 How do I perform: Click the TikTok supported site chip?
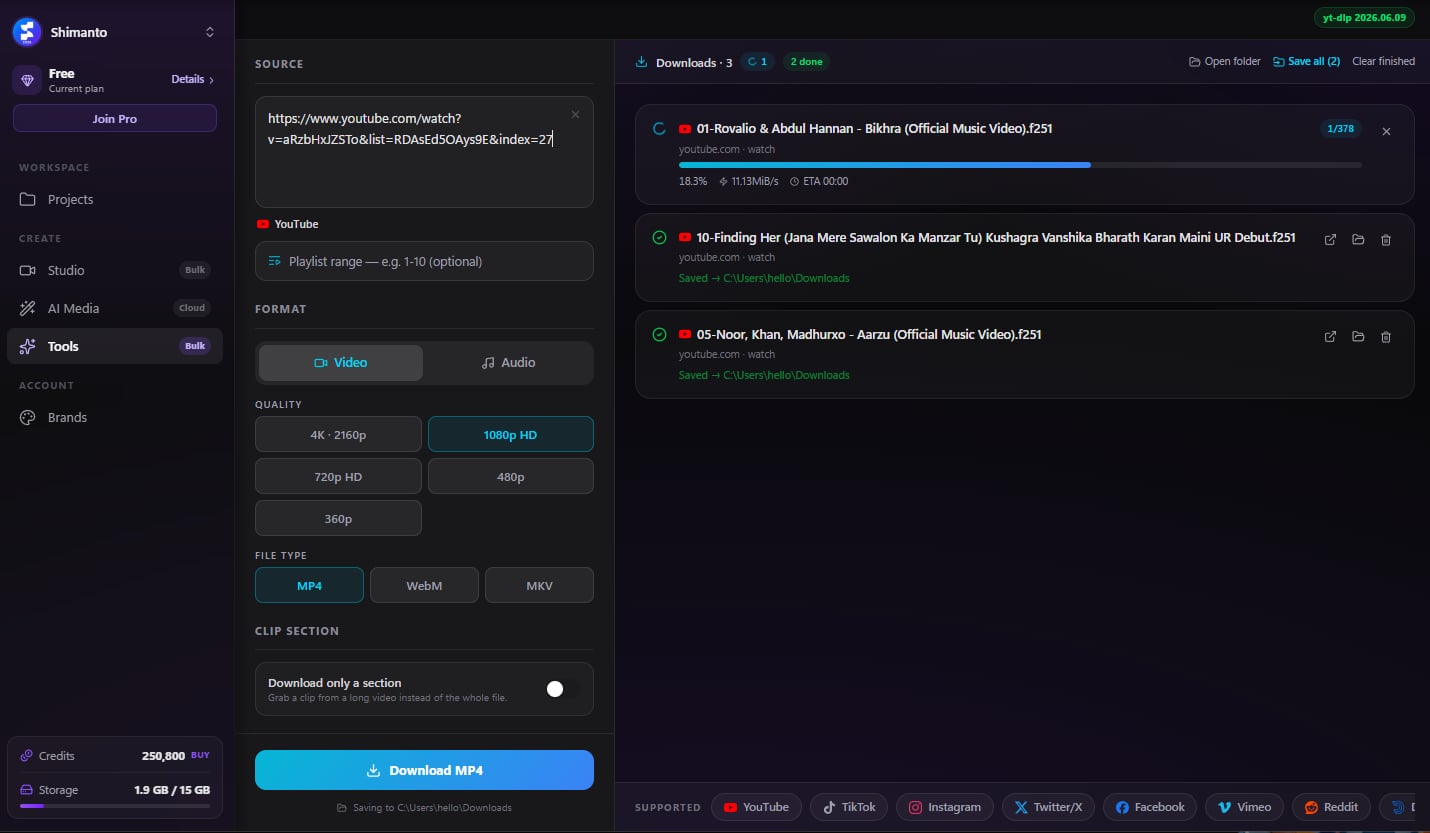(x=849, y=807)
